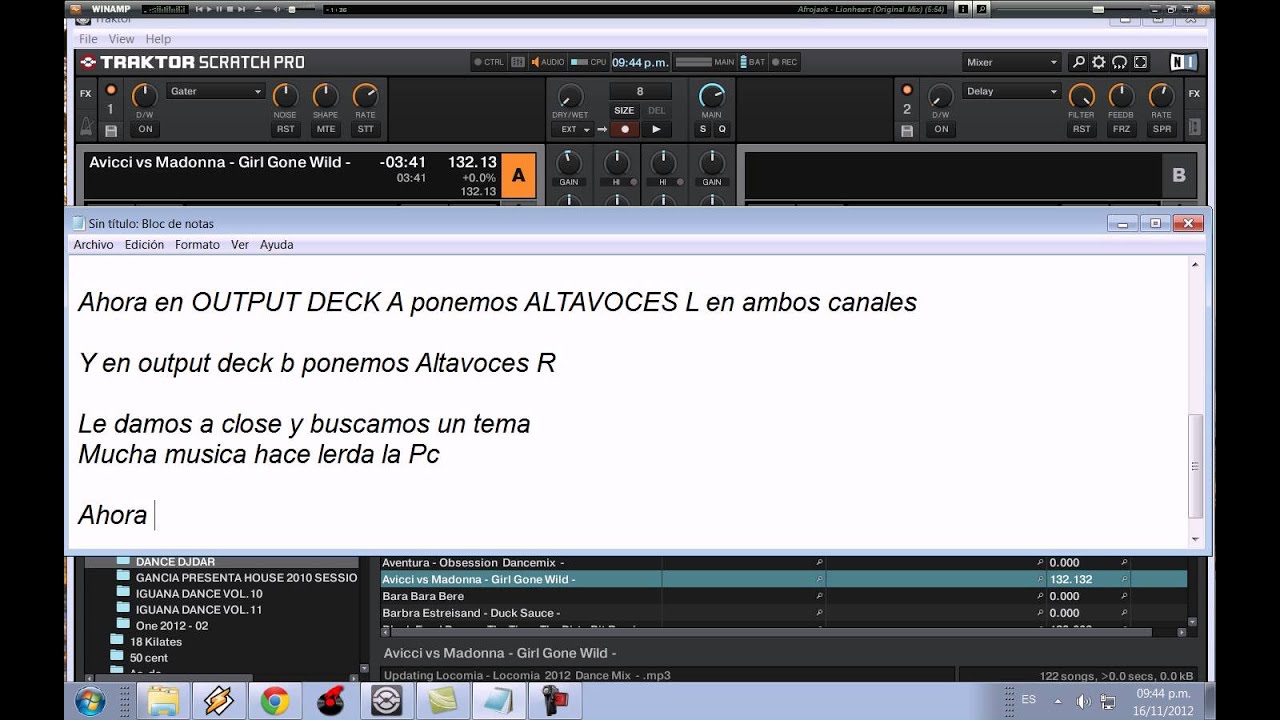Toggle FX unit 1 ON button
The width and height of the screenshot is (1280, 720).
(x=145, y=129)
